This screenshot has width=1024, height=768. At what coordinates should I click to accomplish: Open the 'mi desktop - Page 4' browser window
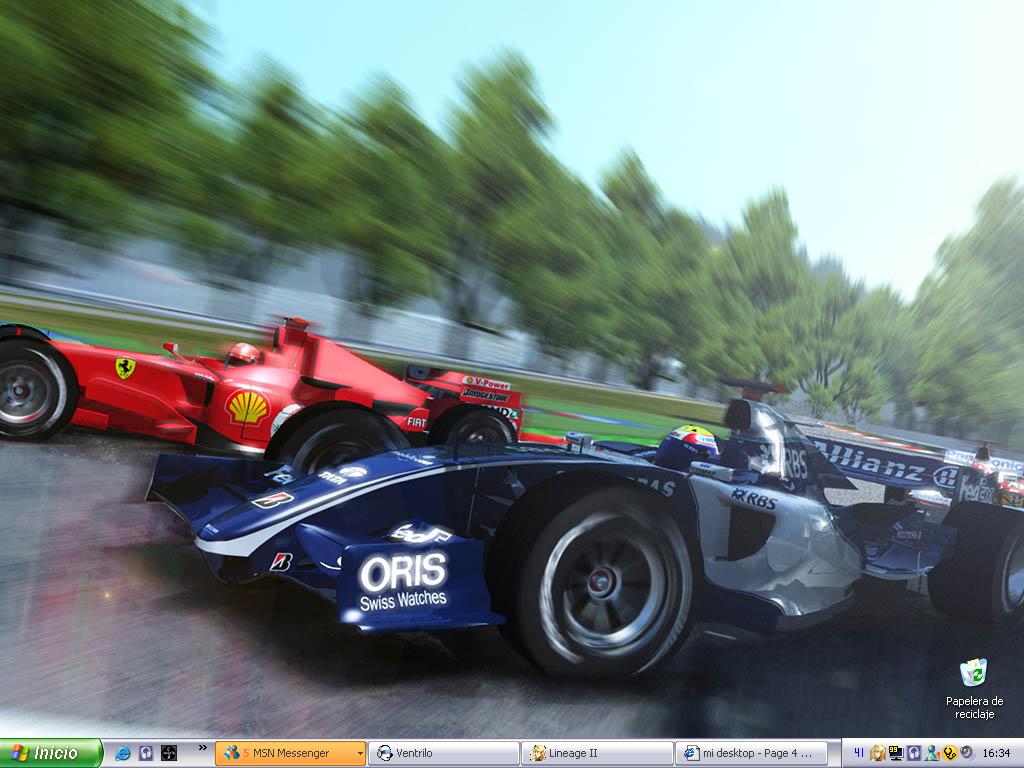pos(750,753)
